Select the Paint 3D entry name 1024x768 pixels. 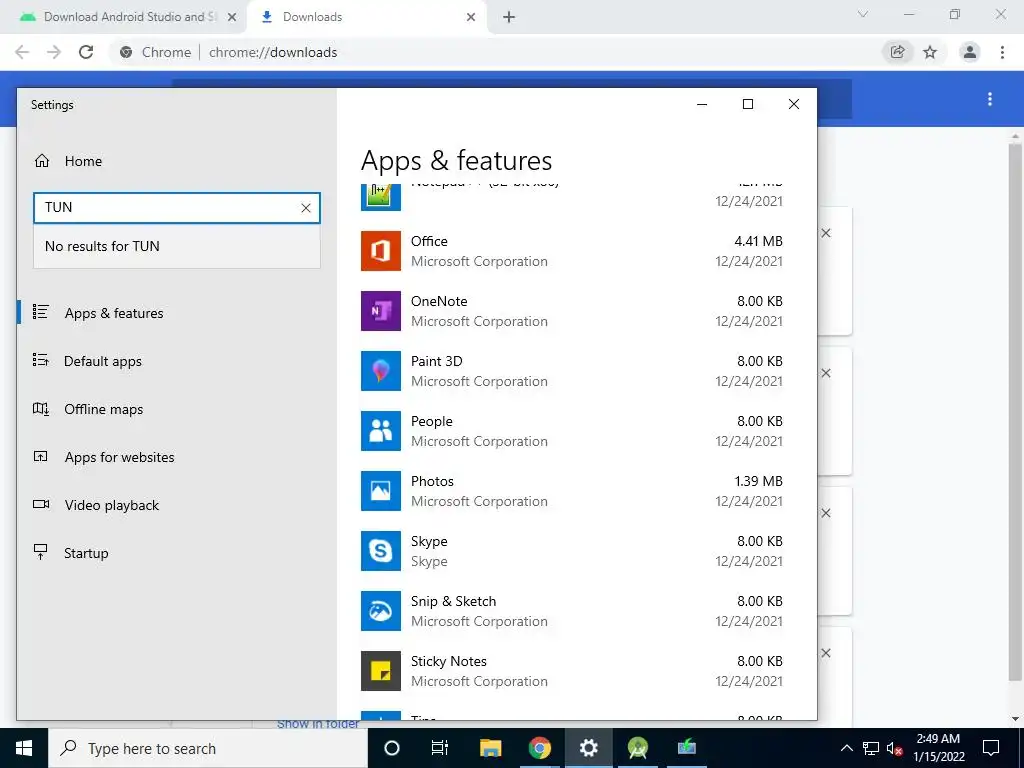[x=436, y=361]
